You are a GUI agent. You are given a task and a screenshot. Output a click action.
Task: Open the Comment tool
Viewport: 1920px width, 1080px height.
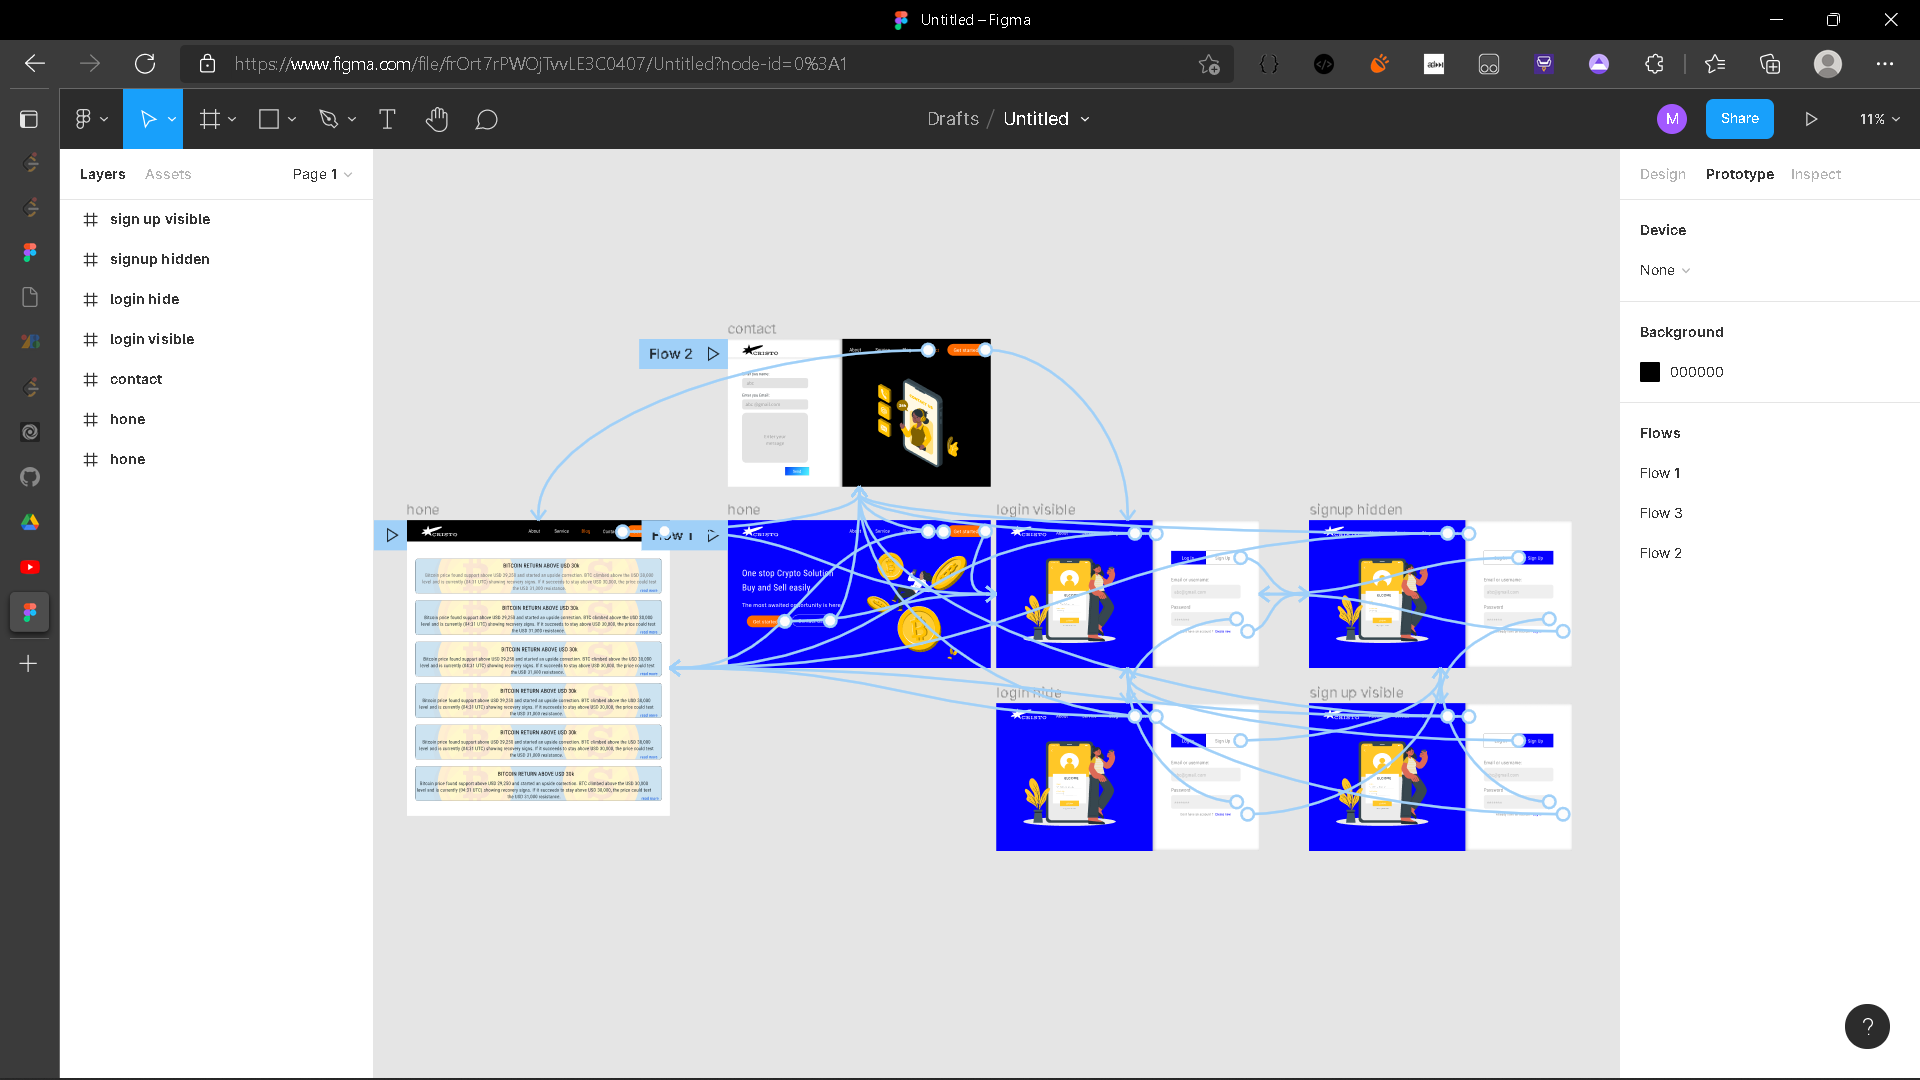pos(487,119)
